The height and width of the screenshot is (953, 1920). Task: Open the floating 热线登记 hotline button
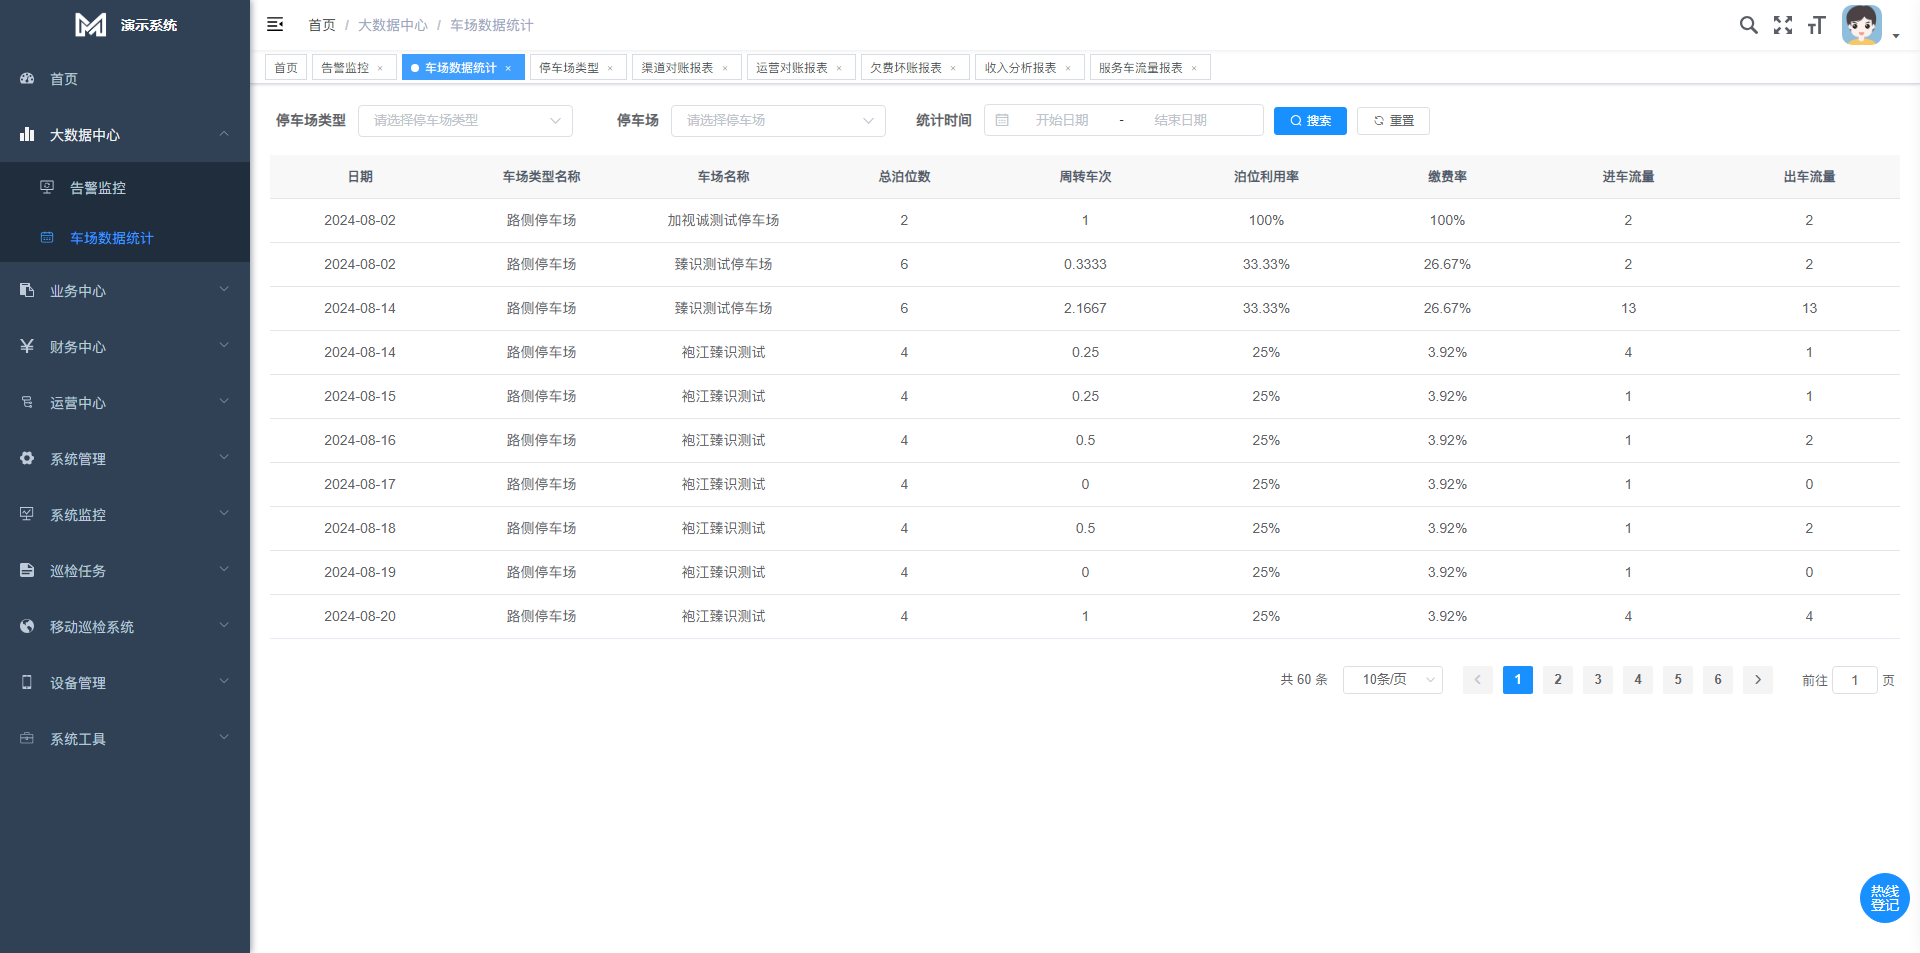1884,898
